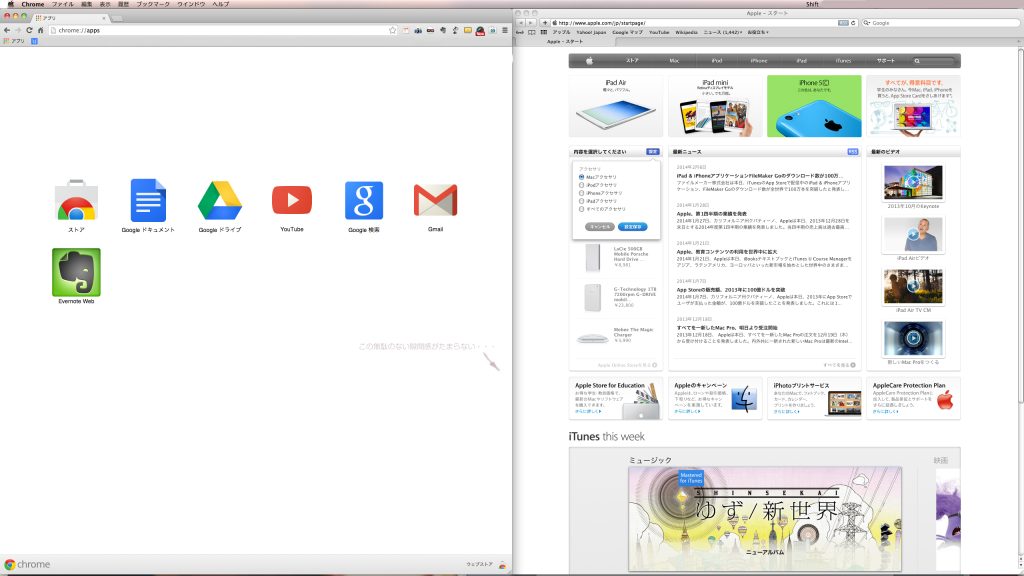Open the AppleCare Protection Plan tile

tap(913, 398)
